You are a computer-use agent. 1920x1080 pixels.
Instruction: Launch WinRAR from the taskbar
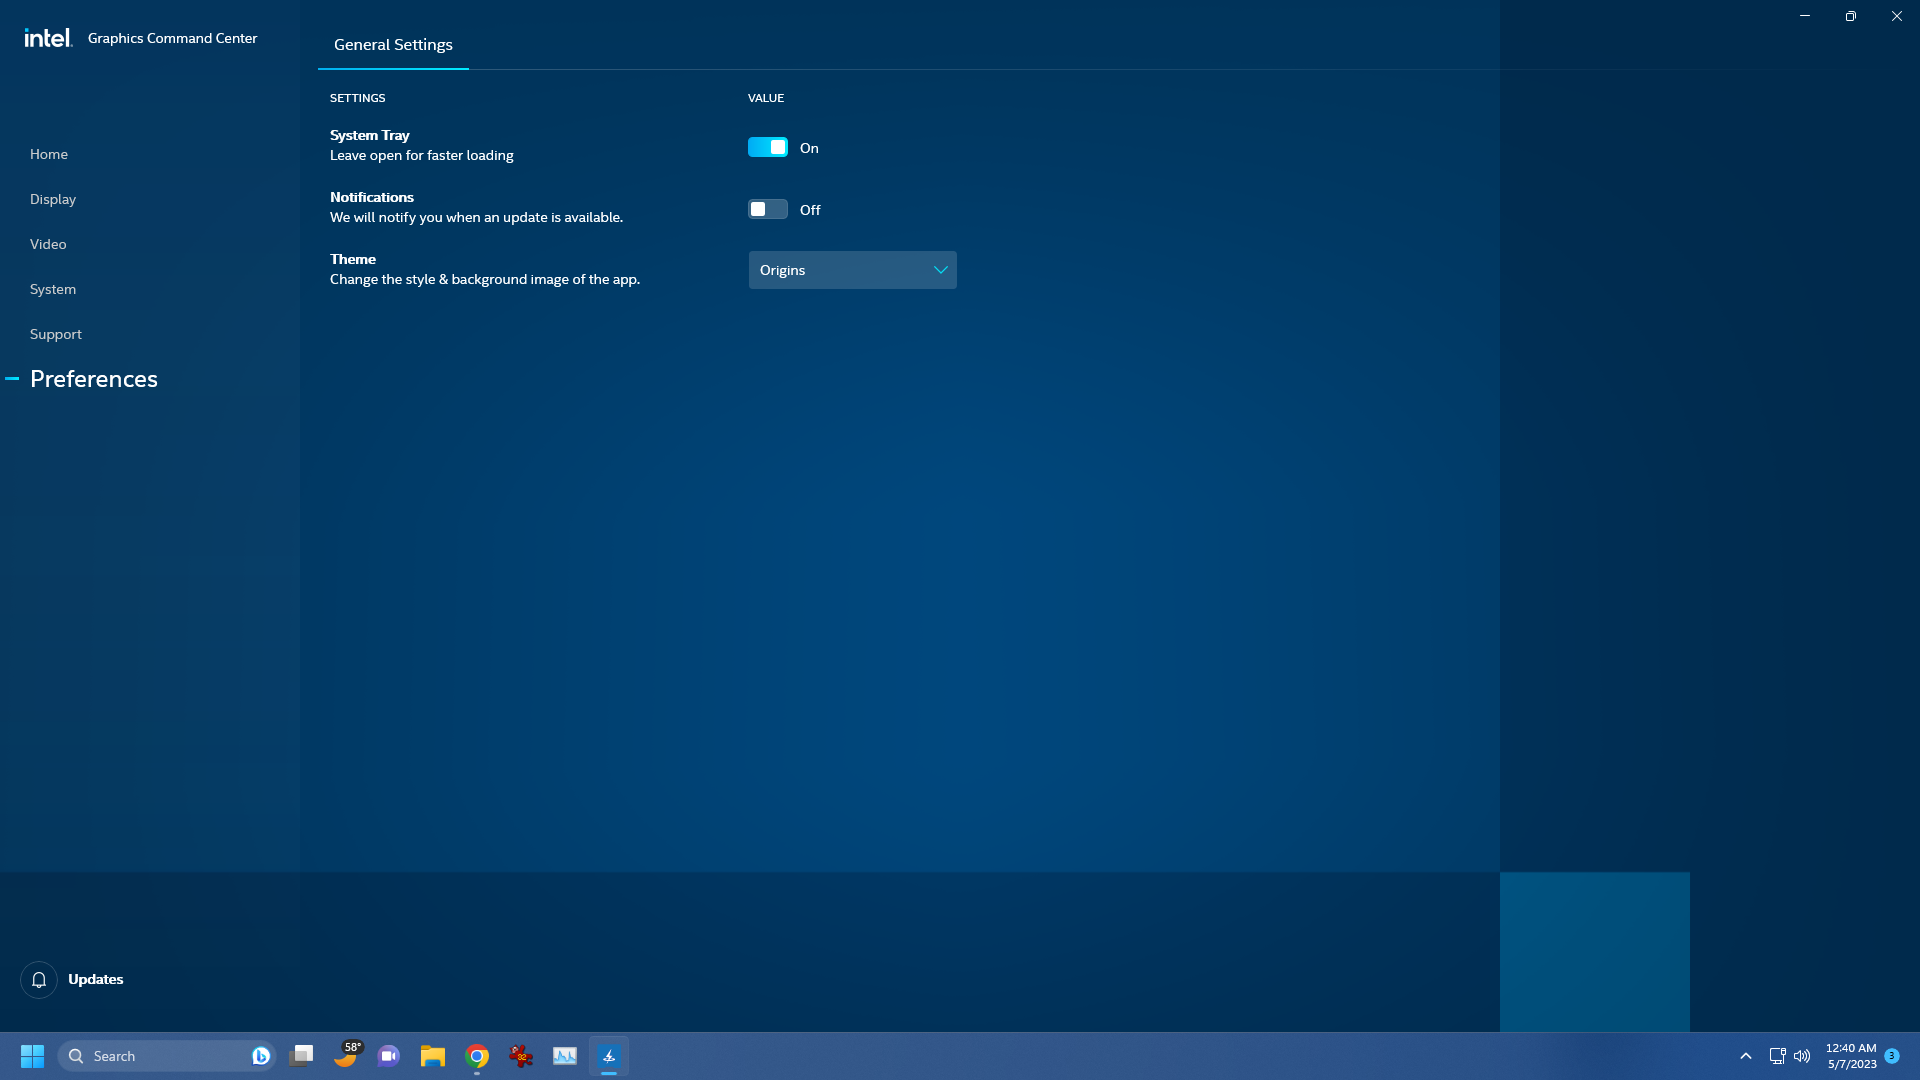[x=520, y=1055]
